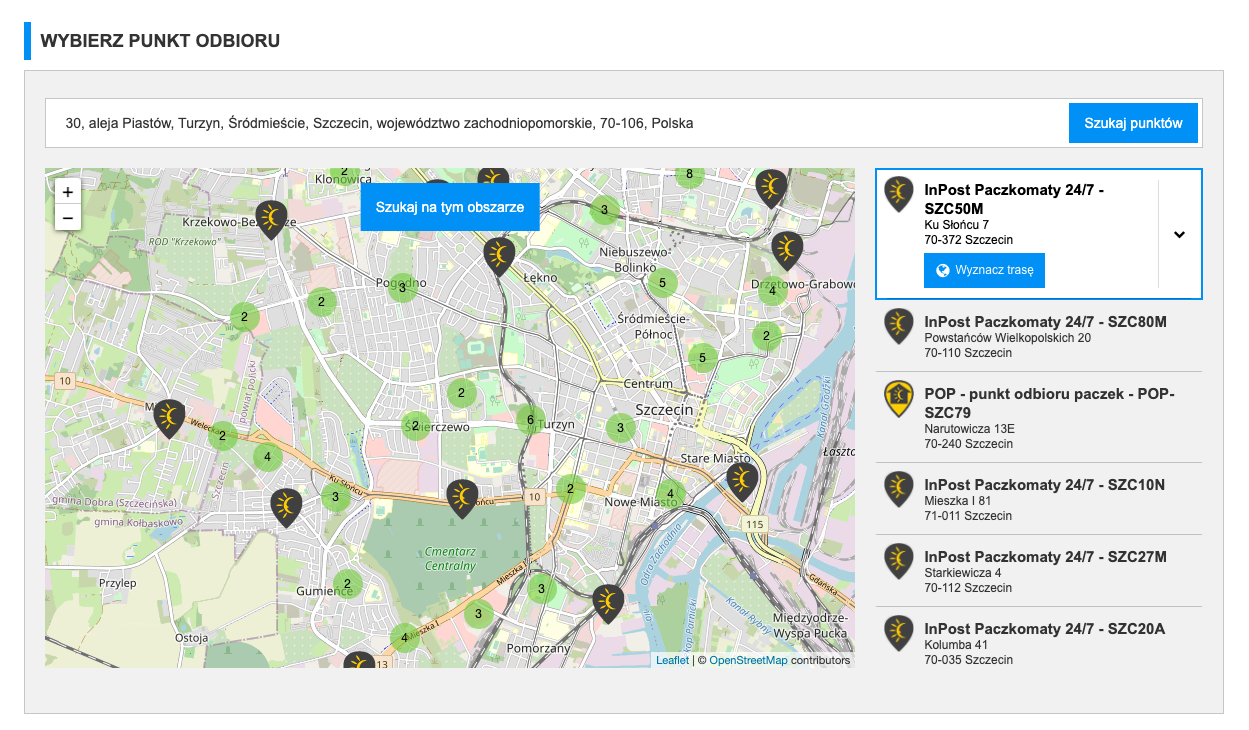Open the cluster of 3 left of Pomorzany label
This screenshot has width=1249, height=730.
[478, 614]
